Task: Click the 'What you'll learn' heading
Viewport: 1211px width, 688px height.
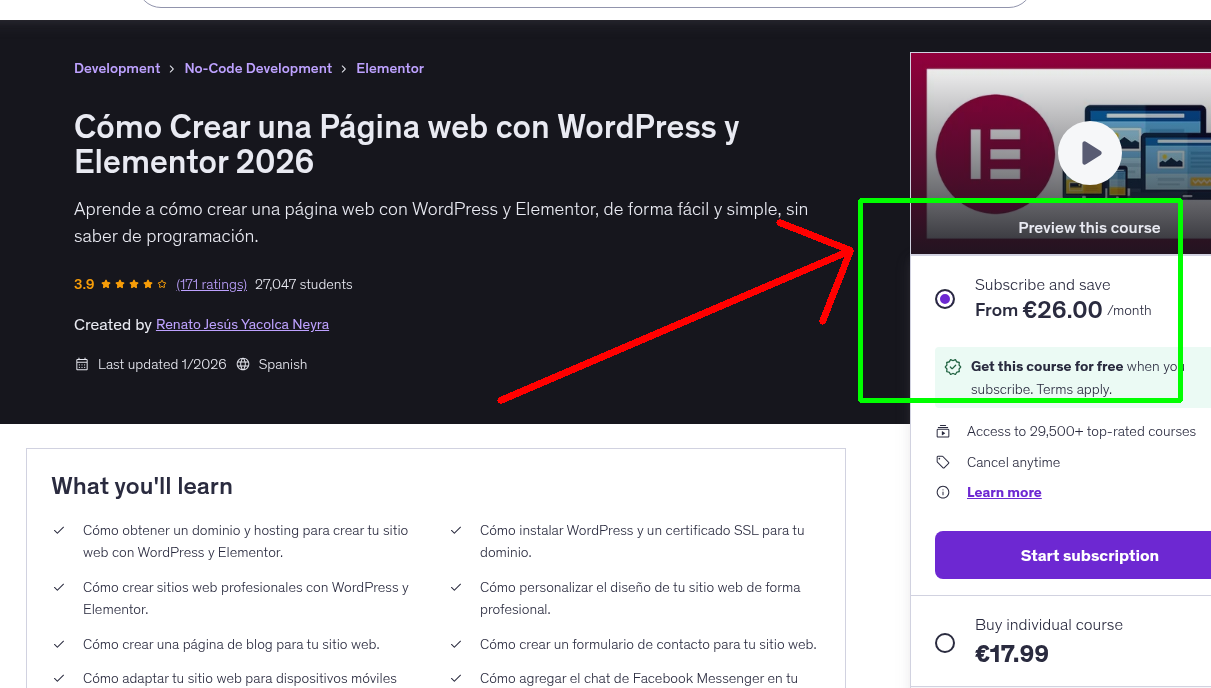Action: coord(142,486)
